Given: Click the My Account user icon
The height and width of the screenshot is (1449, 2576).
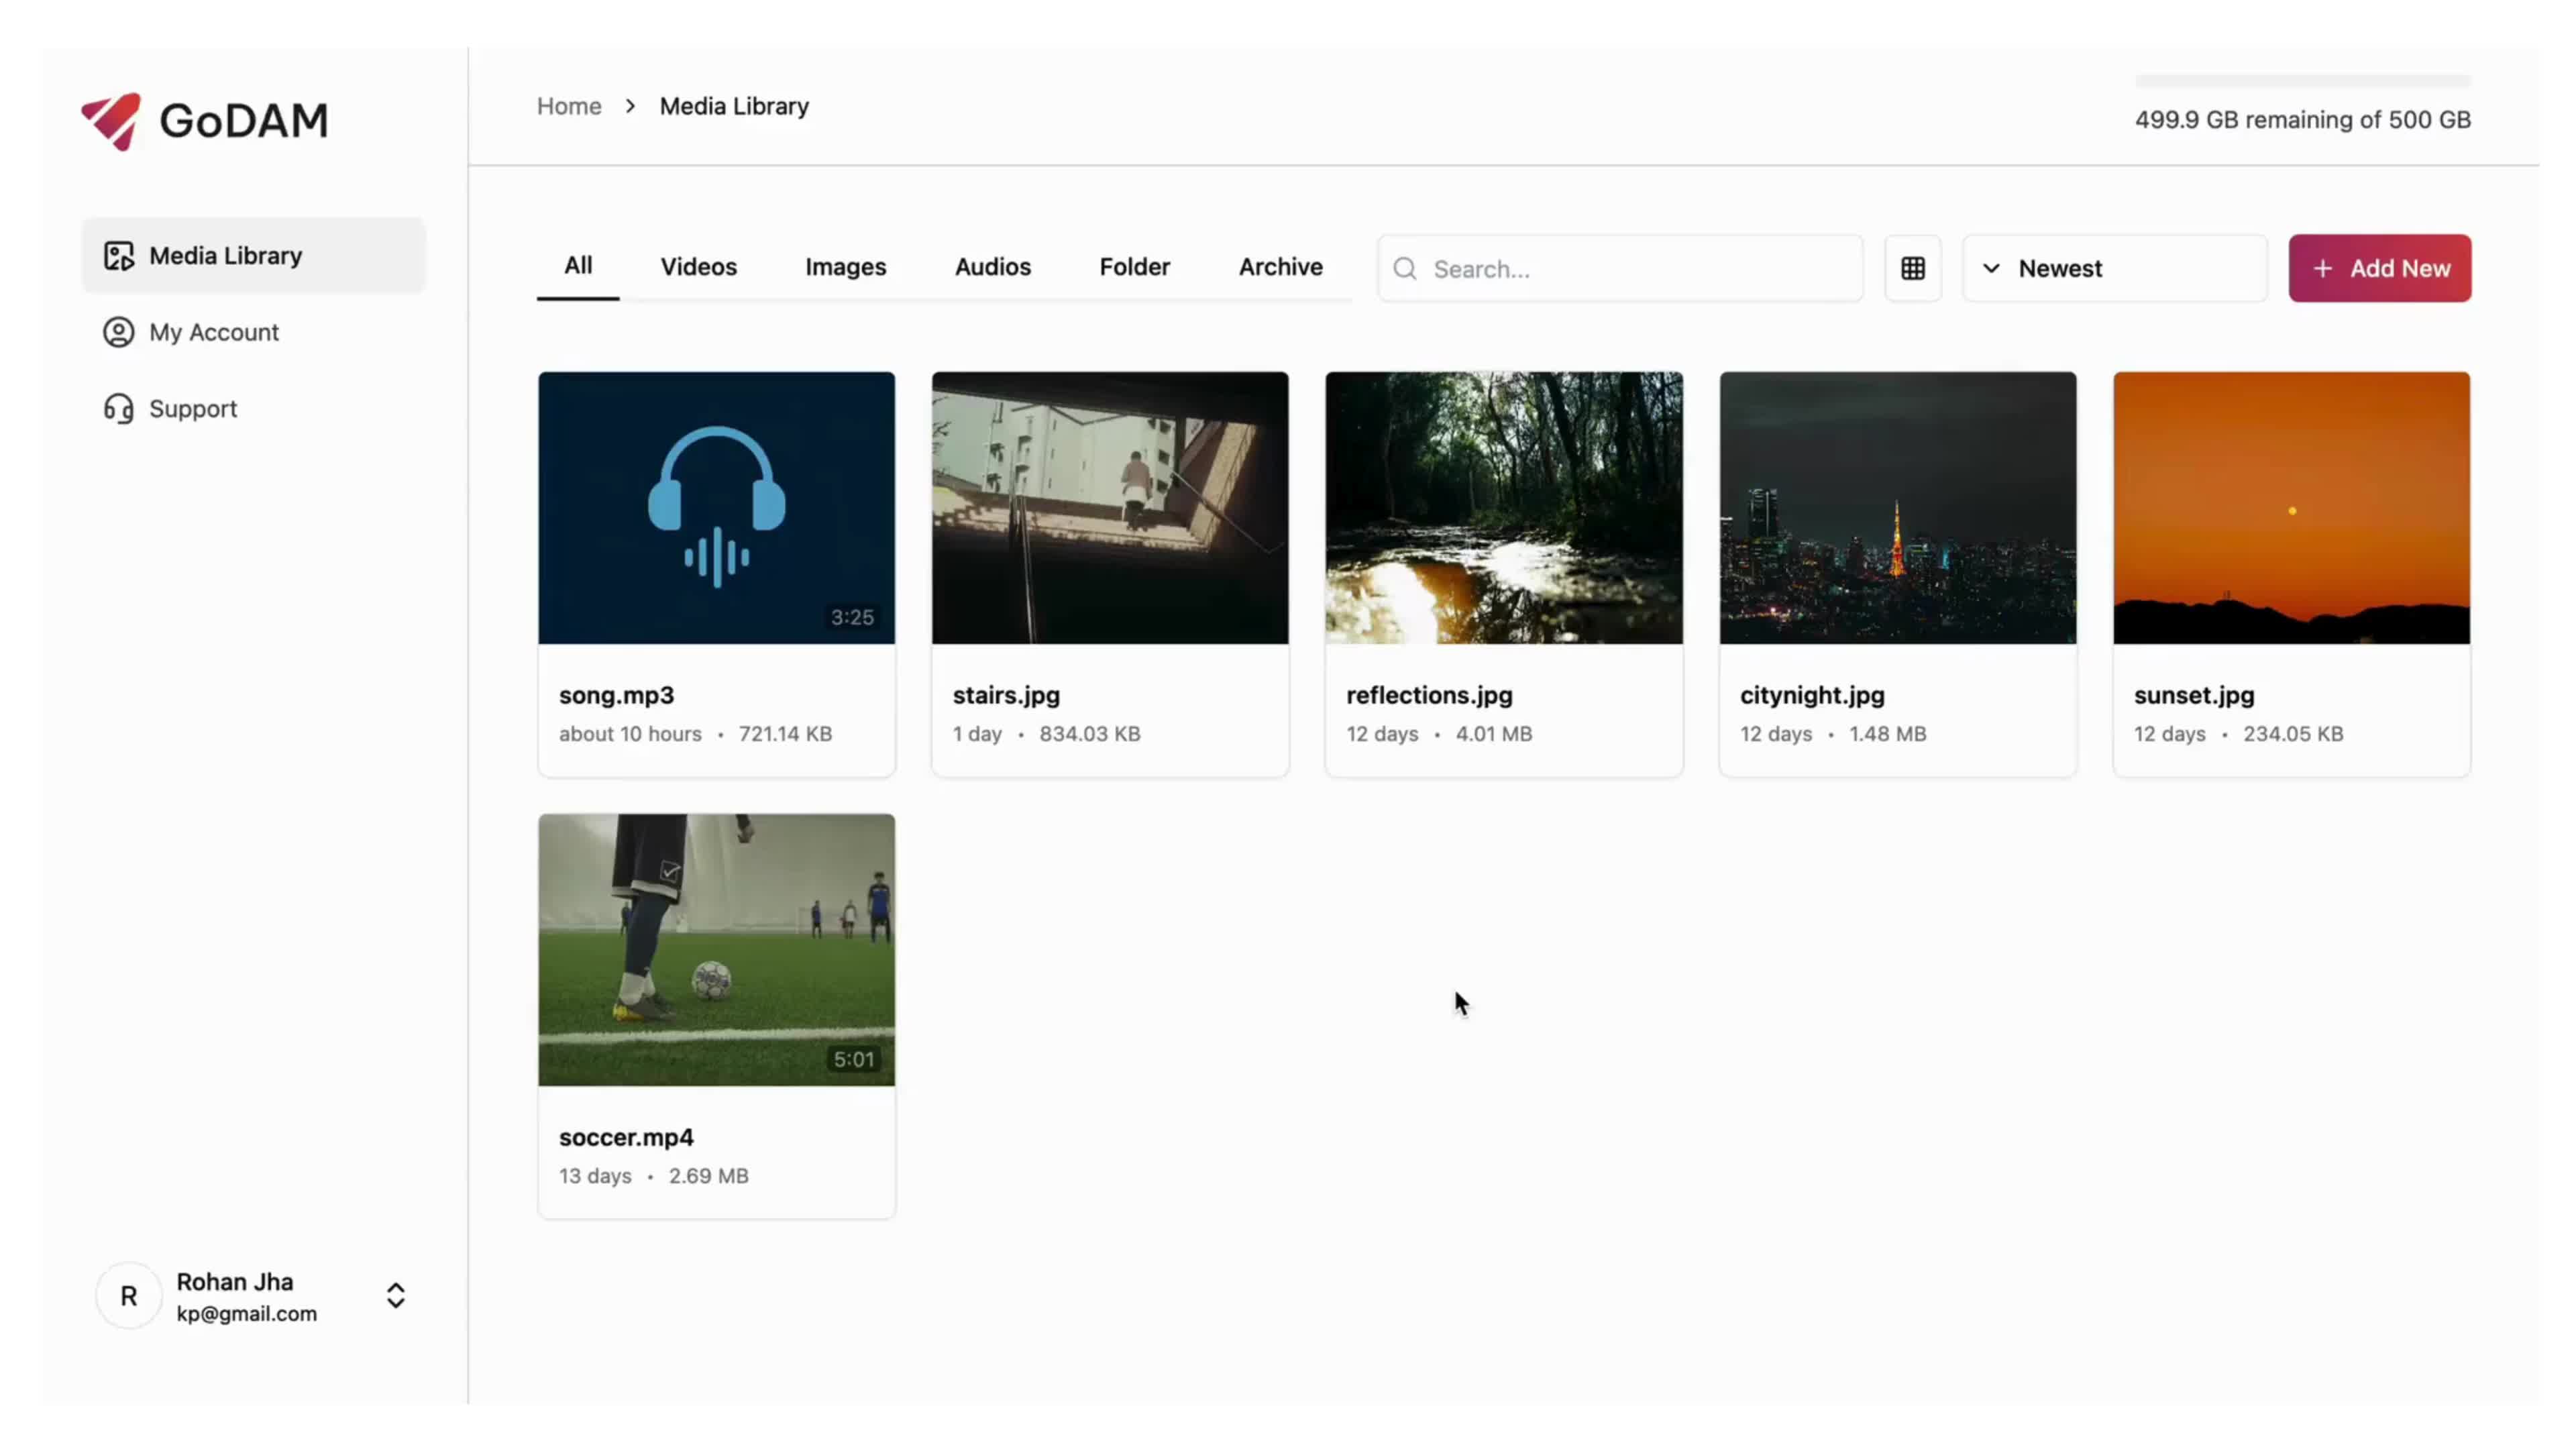Looking at the screenshot, I should 118,332.
